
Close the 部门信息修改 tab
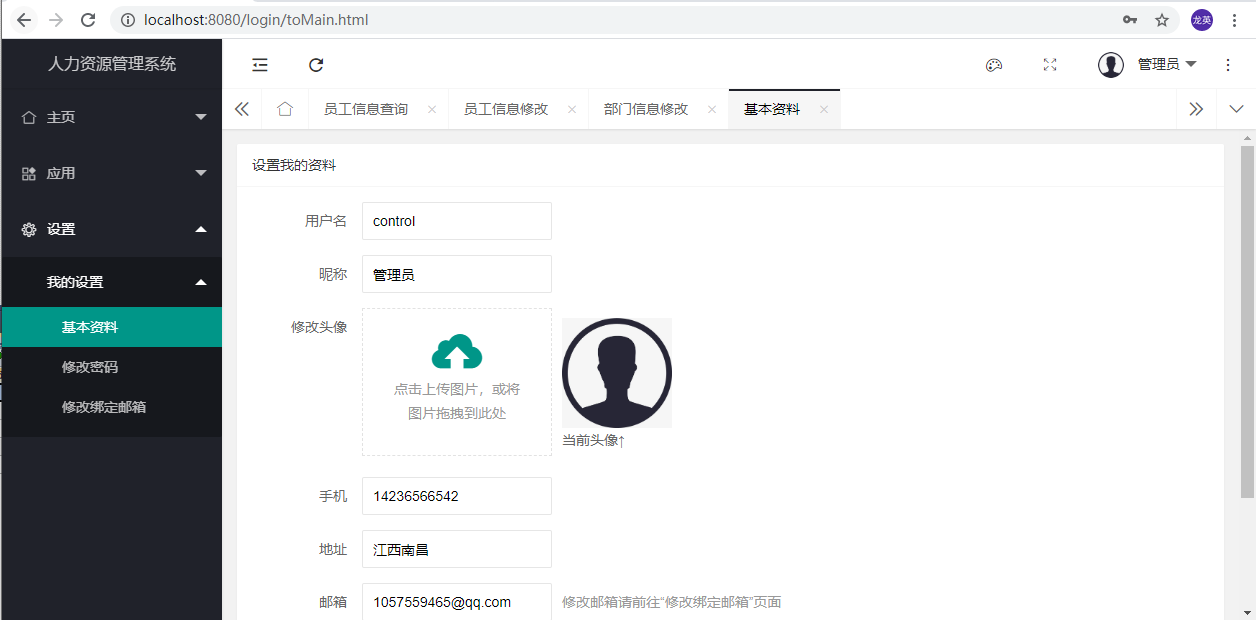712,110
